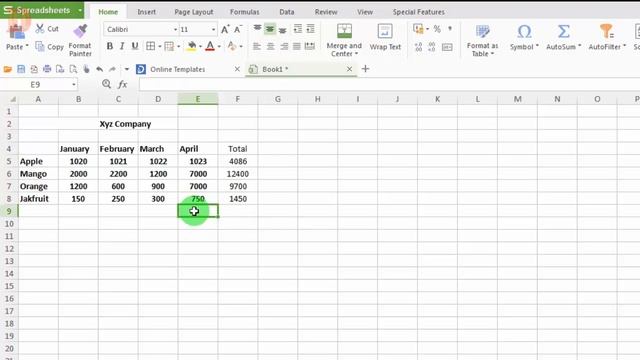Viewport: 640px width, 360px height.
Task: Close the Online Templates tab
Action: 237,69
